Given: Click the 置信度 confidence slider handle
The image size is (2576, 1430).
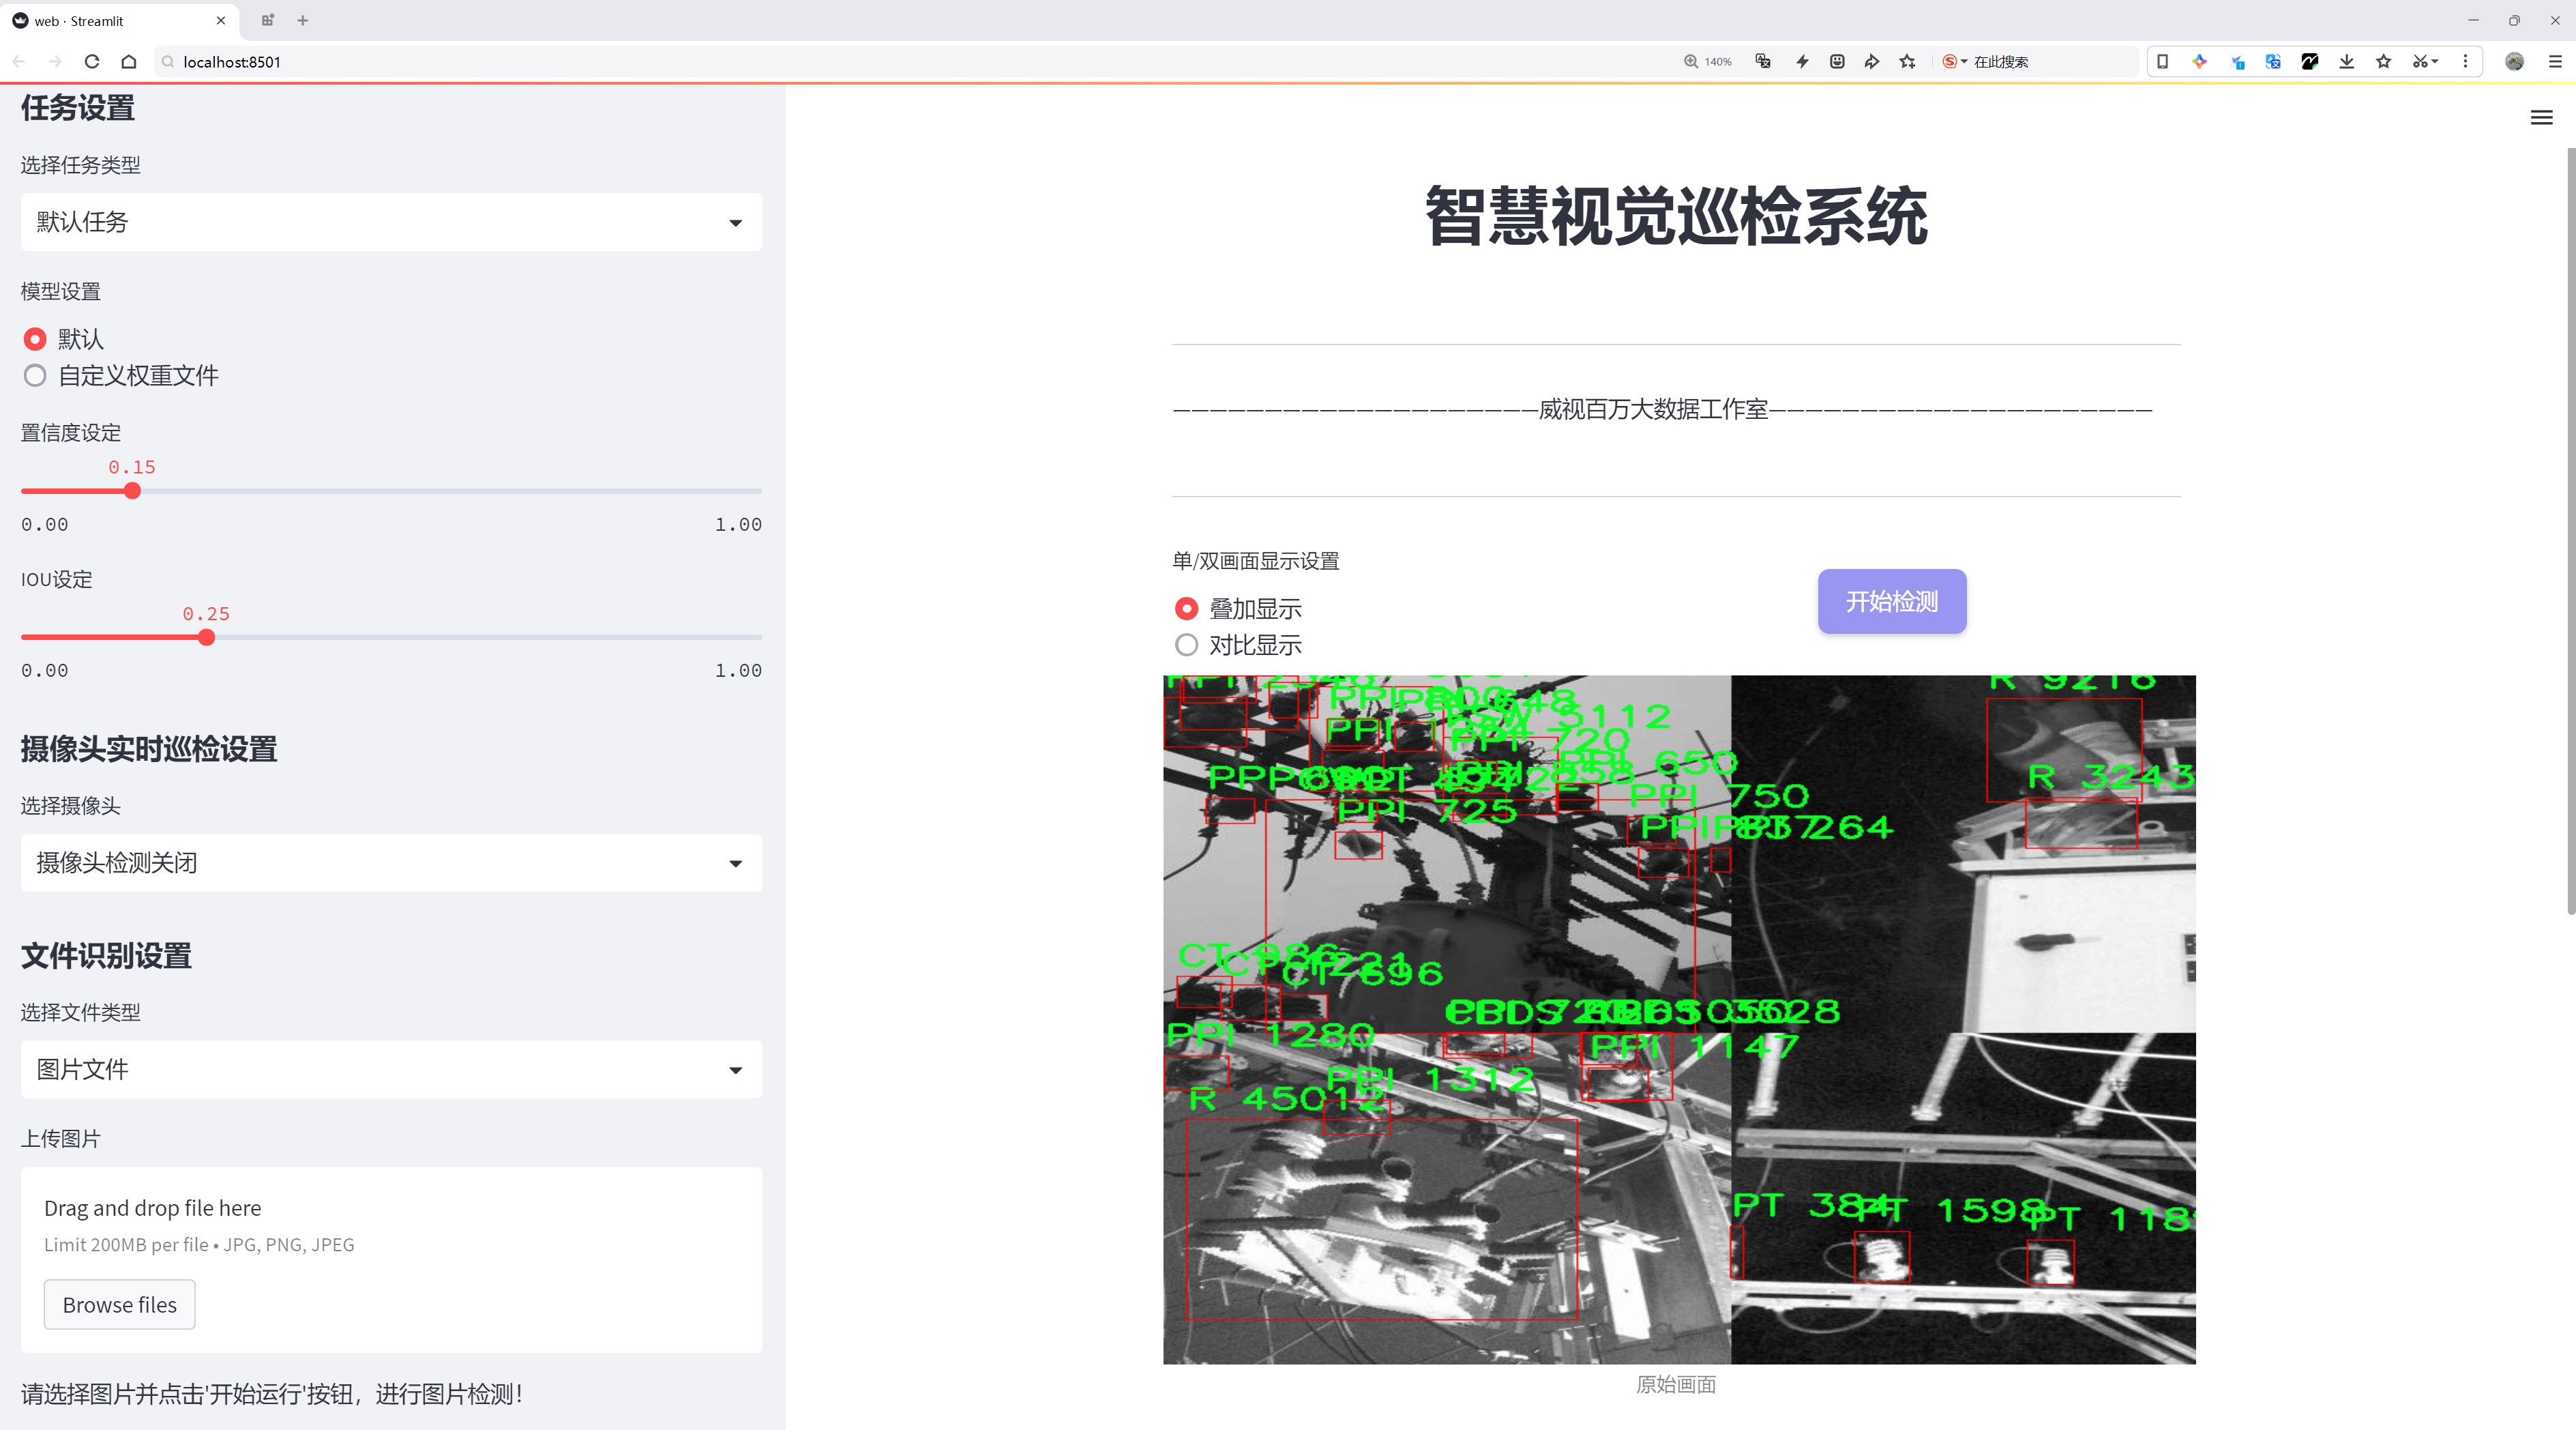Looking at the screenshot, I should click(132, 491).
